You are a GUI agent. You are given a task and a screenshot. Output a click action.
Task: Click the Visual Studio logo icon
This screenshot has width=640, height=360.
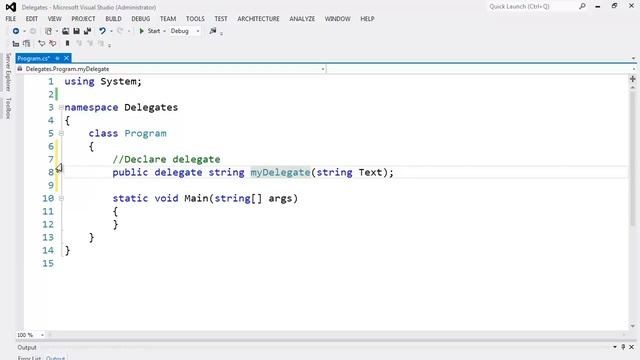tap(11, 7)
